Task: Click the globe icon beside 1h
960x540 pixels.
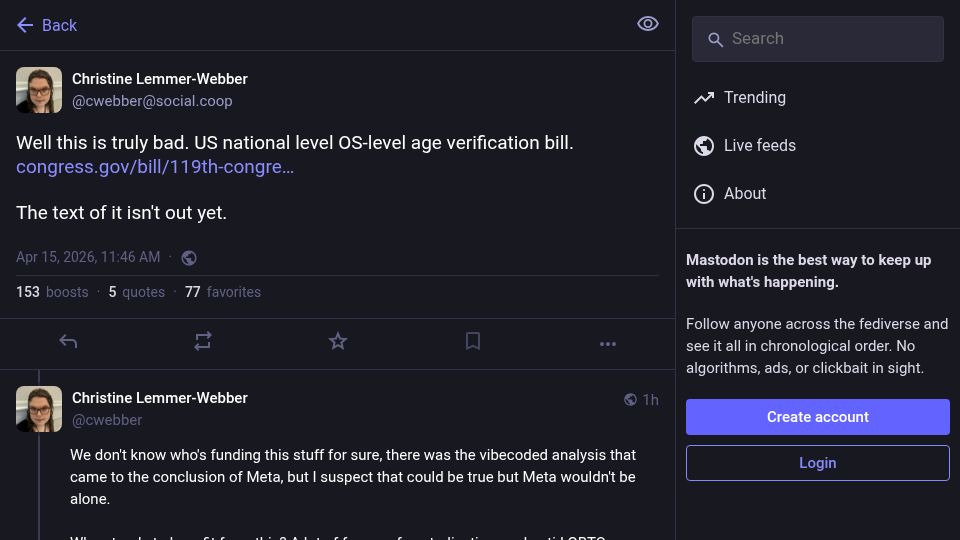Action: (630, 400)
